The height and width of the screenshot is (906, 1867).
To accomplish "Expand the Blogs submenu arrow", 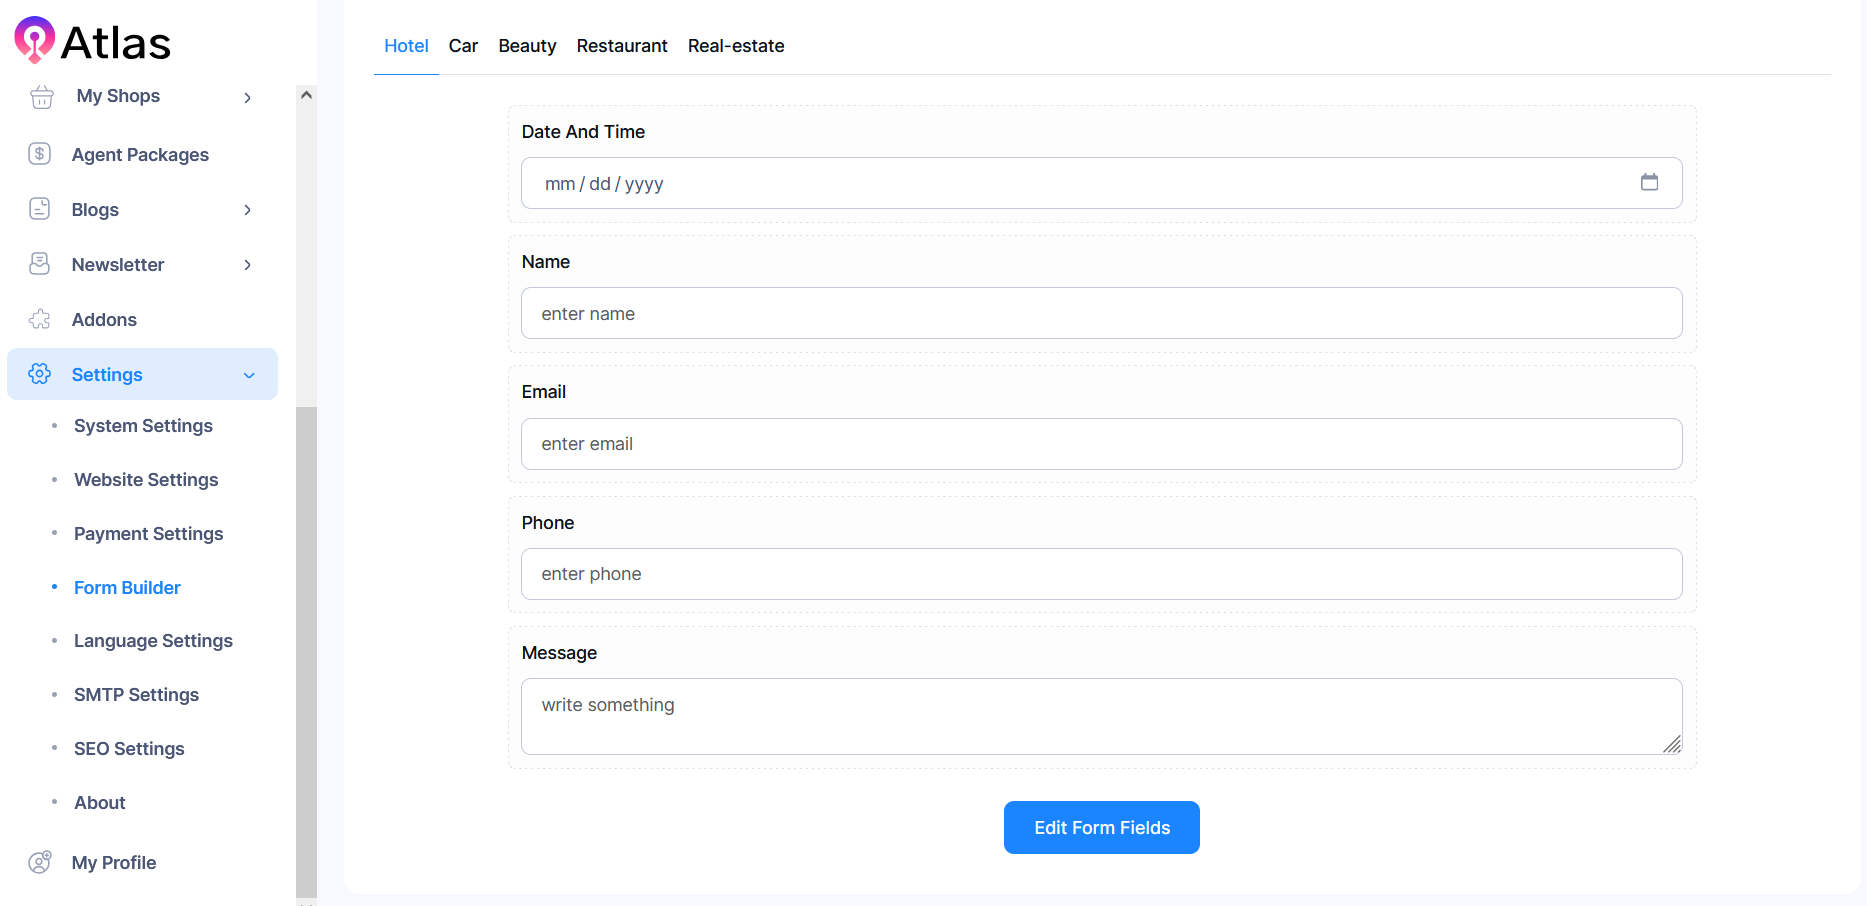I will (x=247, y=209).
